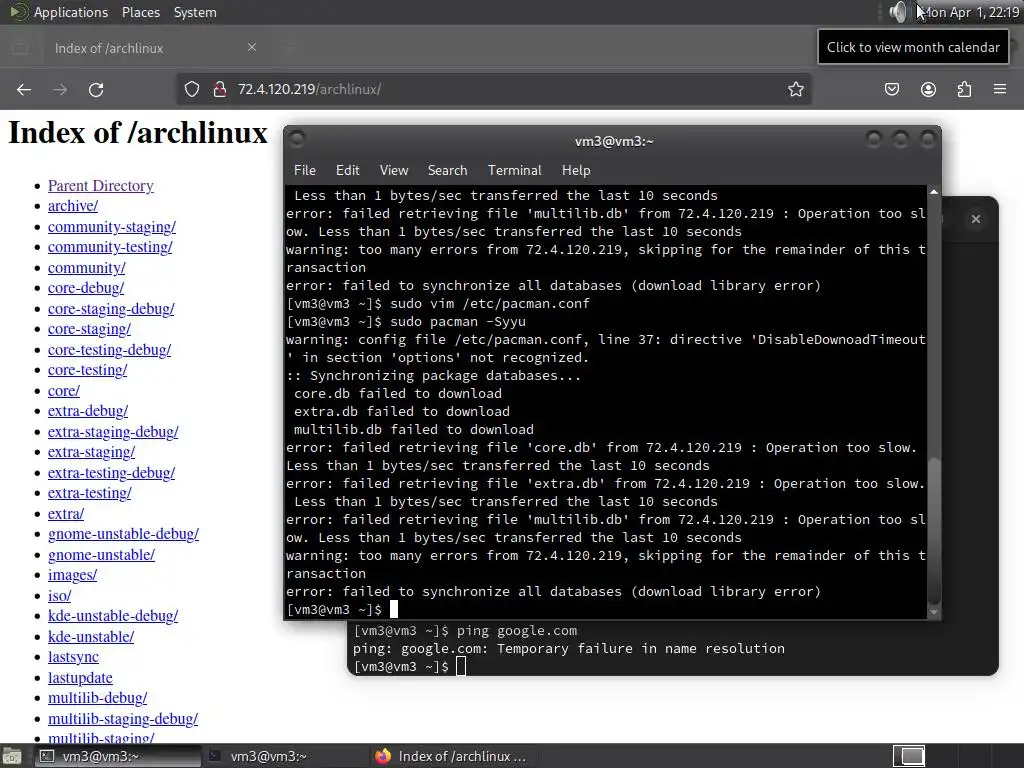Bookmark this page with the star

[x=795, y=89]
